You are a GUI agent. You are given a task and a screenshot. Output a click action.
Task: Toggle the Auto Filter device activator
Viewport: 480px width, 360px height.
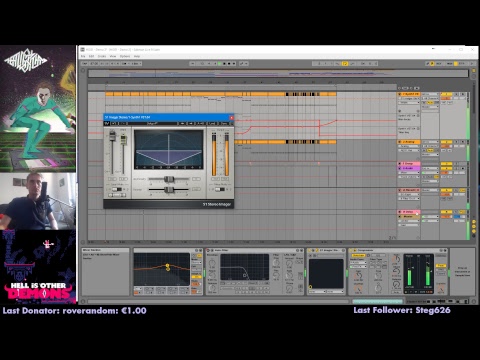(x=208, y=250)
